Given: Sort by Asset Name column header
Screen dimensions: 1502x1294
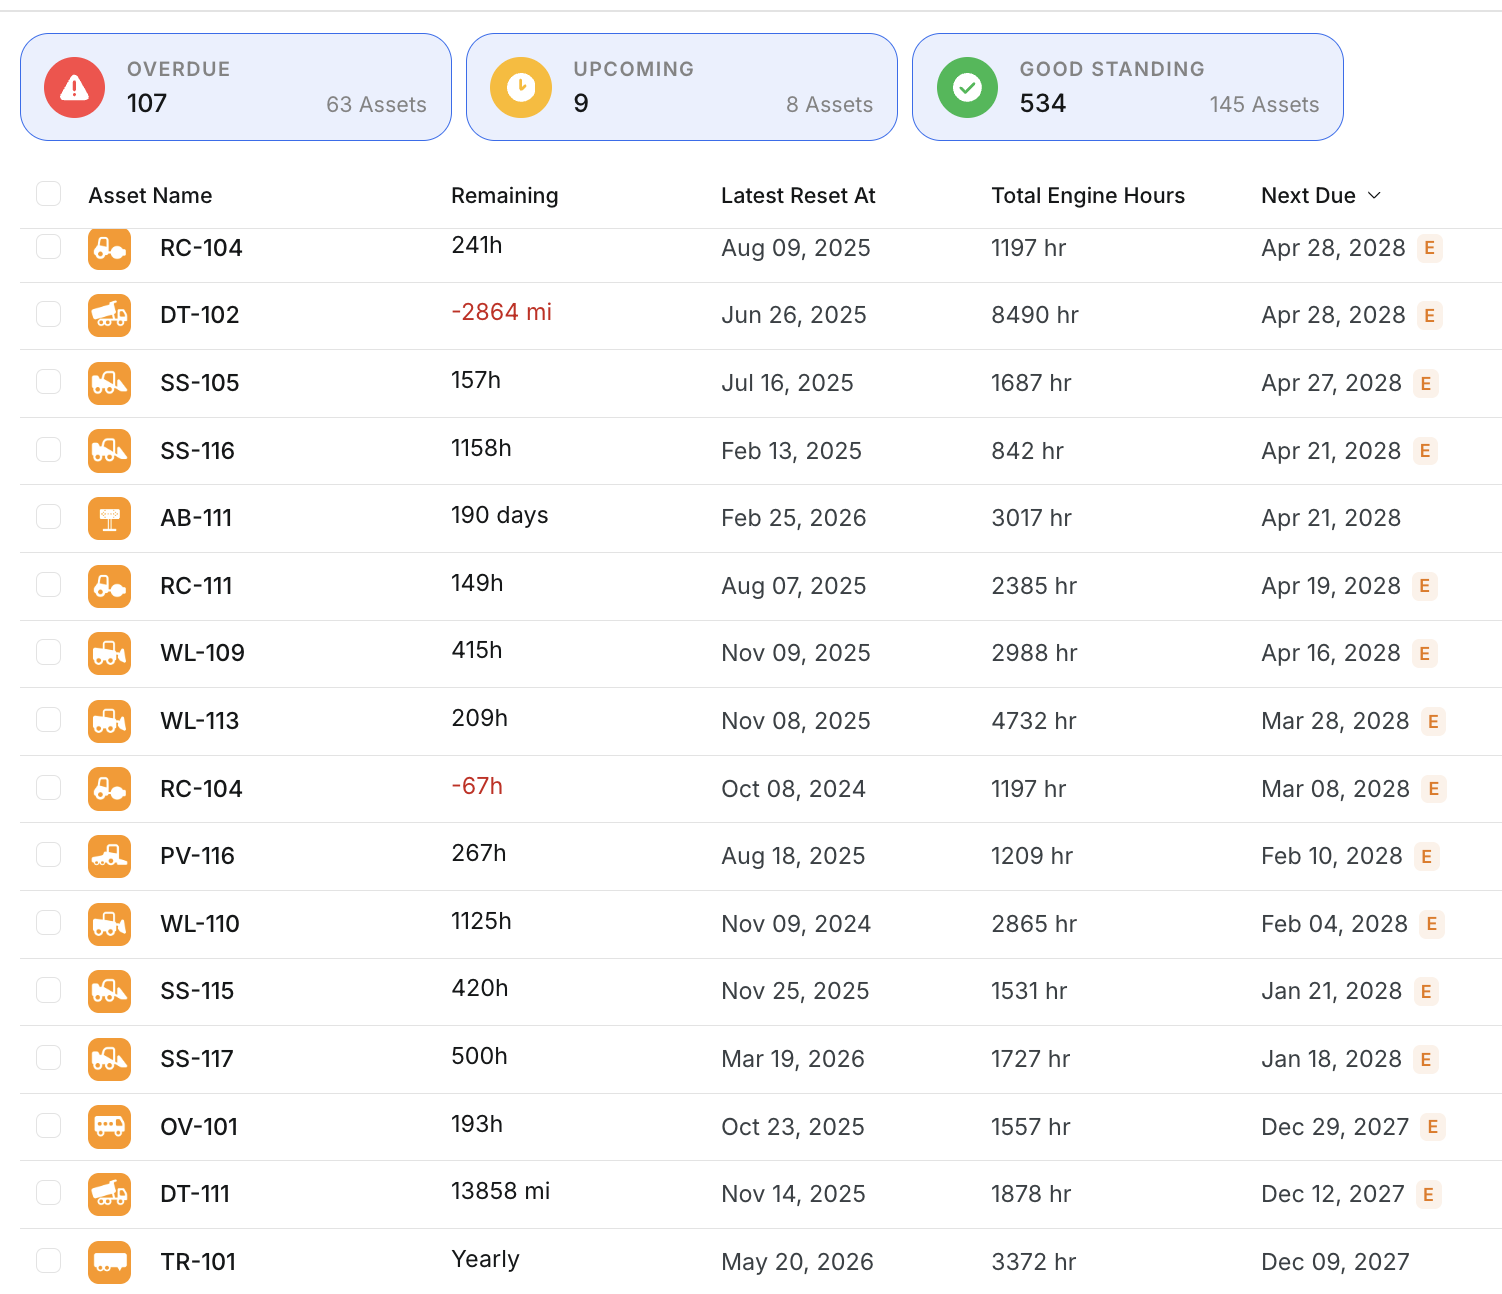Looking at the screenshot, I should point(150,195).
